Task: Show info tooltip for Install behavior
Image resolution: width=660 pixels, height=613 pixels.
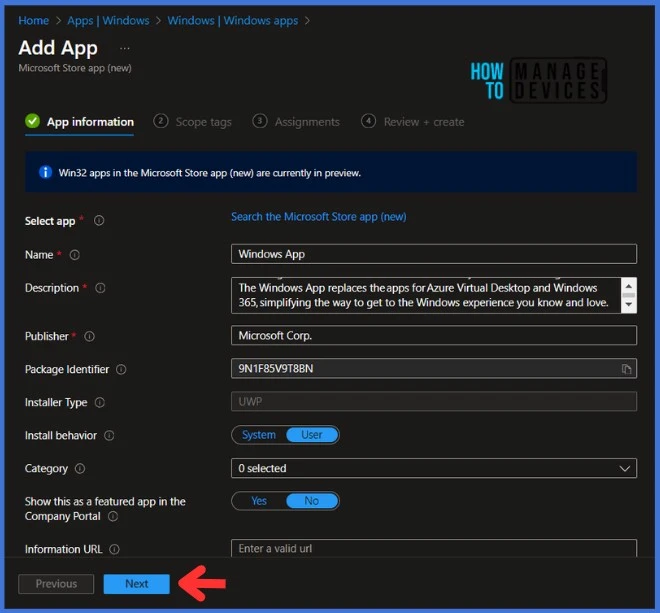Action: tap(109, 435)
